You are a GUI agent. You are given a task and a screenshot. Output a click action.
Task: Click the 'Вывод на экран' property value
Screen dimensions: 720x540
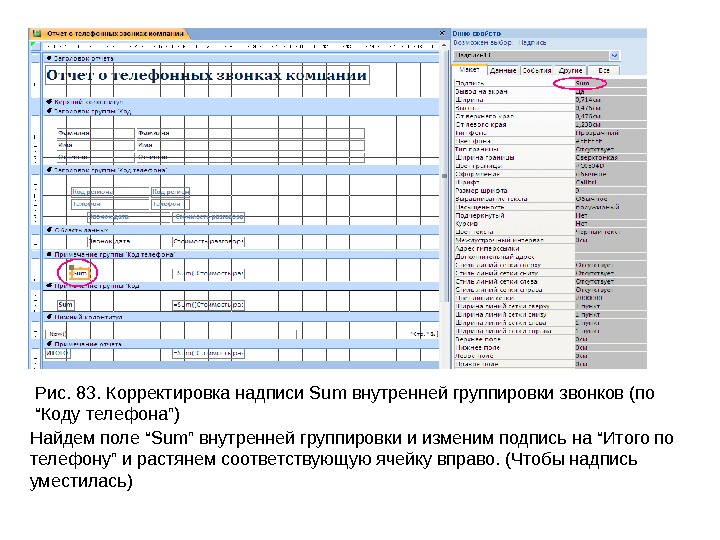click(x=610, y=91)
